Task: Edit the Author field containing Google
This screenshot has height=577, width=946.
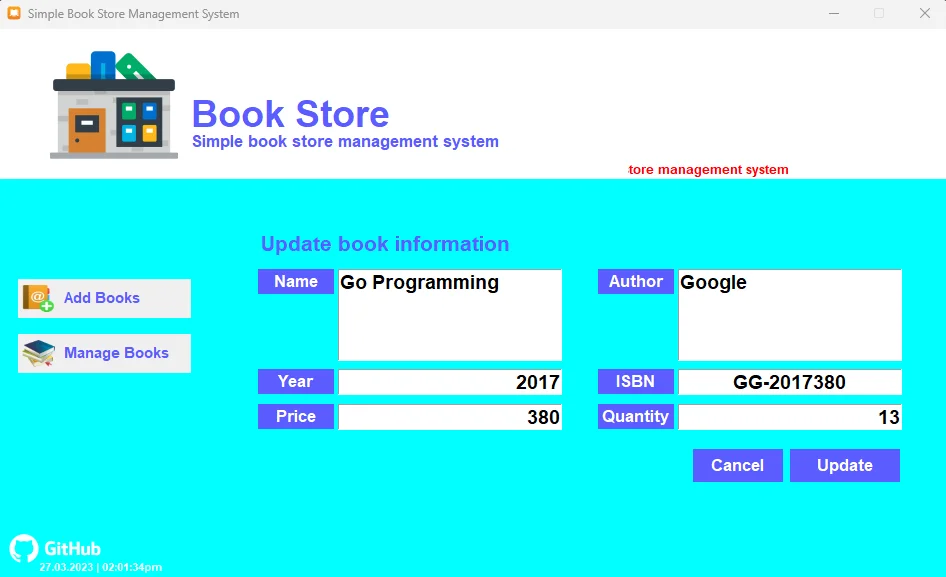Action: 790,315
